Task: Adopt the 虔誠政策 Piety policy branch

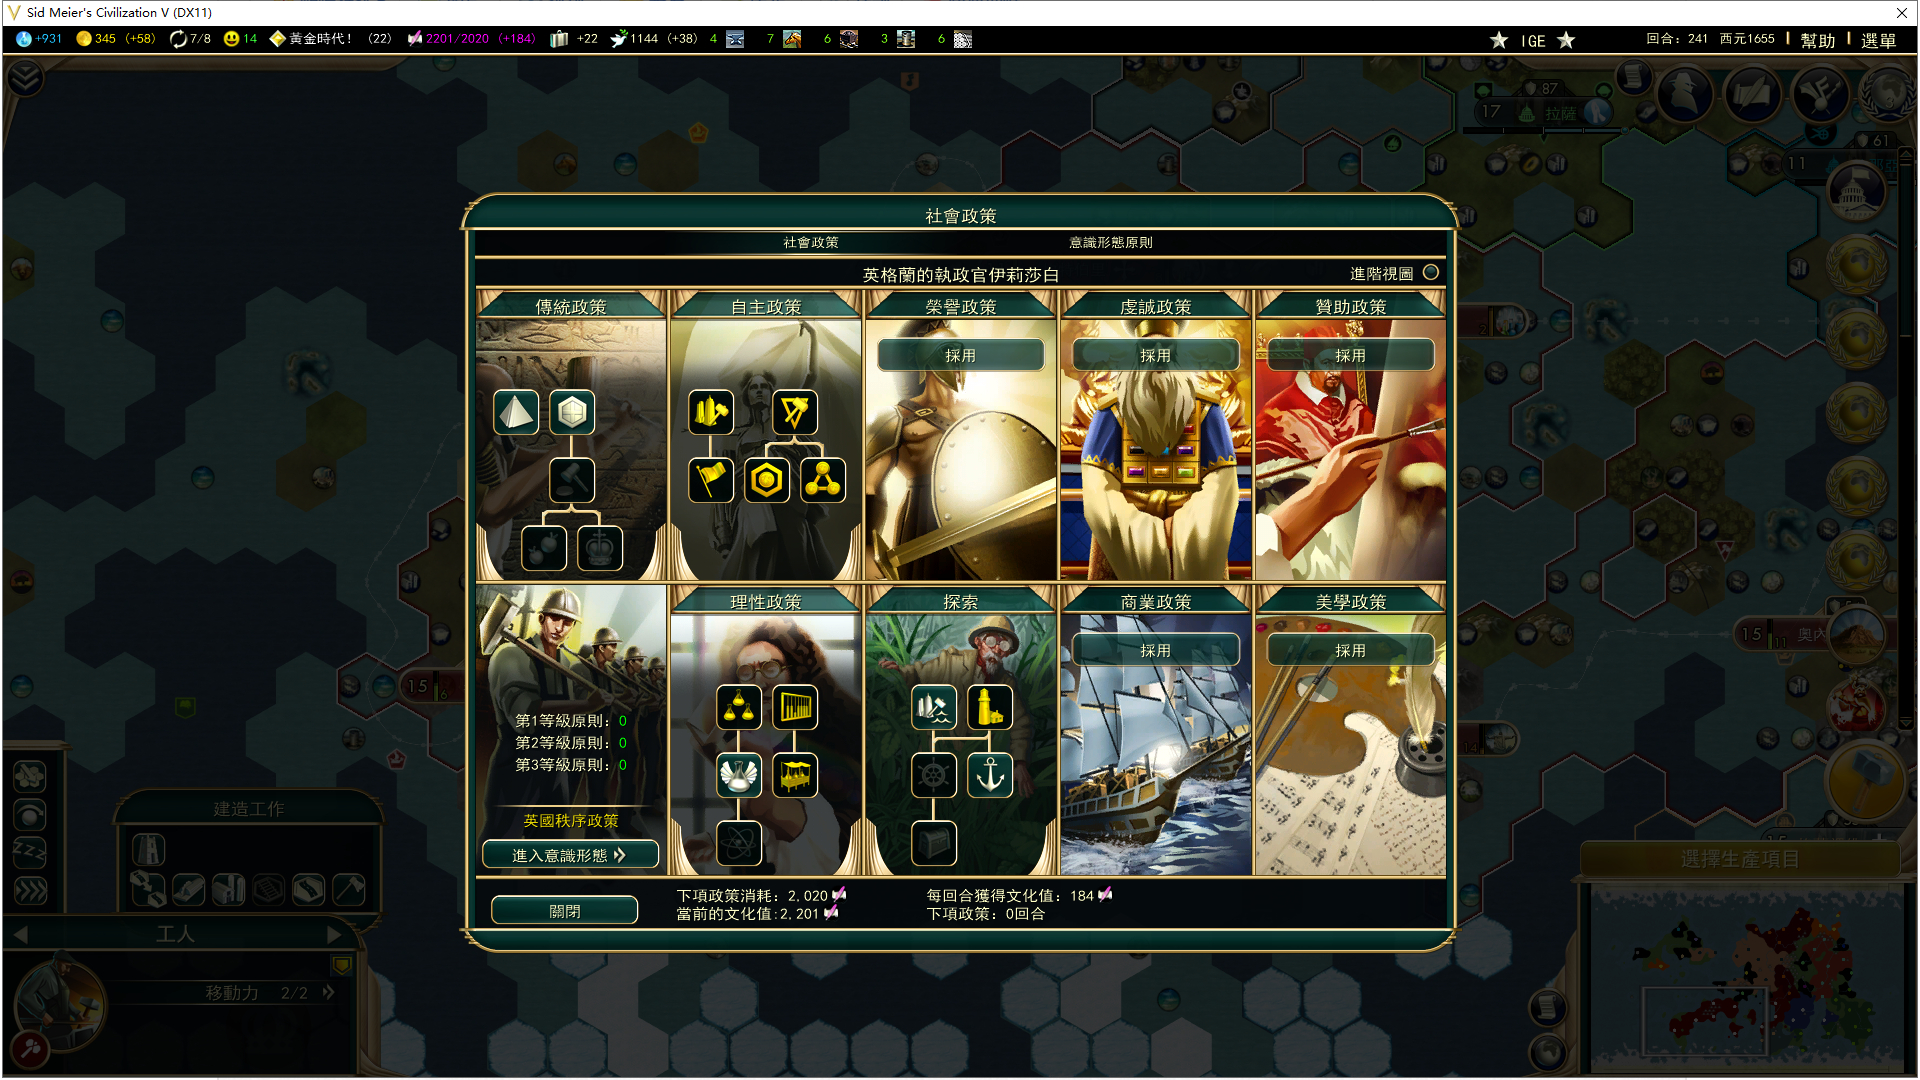Action: click(1156, 355)
